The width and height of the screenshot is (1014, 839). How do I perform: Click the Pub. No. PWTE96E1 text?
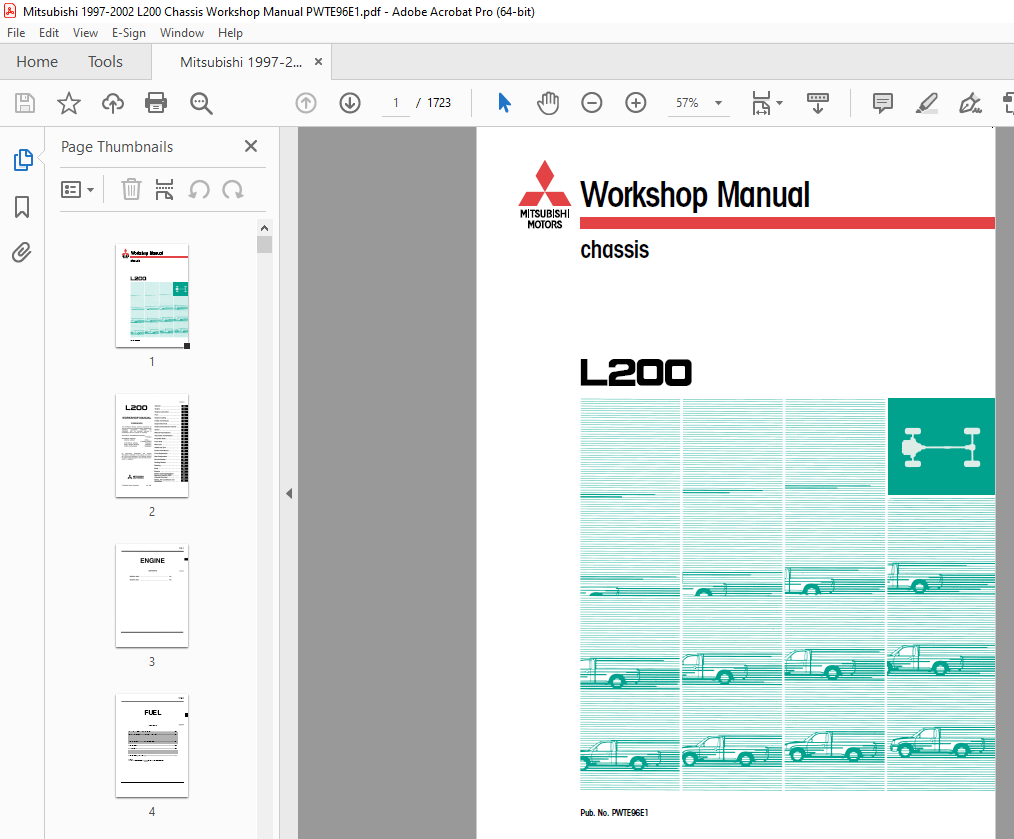click(614, 812)
